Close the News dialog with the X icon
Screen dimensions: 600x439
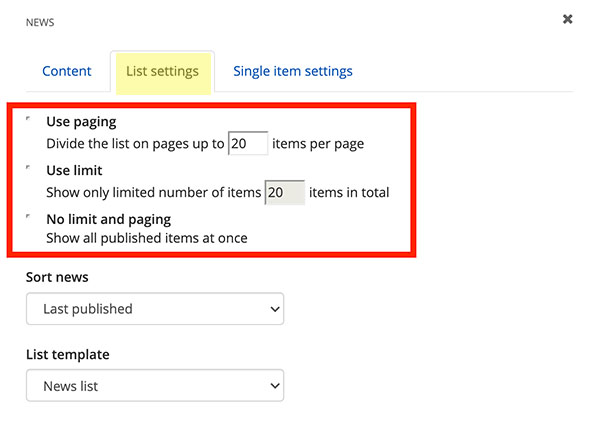(x=568, y=19)
